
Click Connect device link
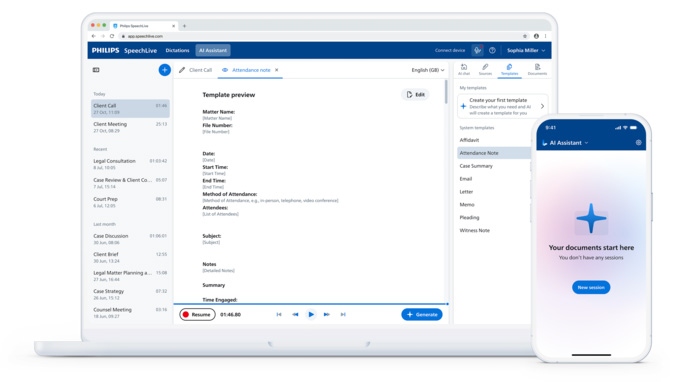click(450, 50)
